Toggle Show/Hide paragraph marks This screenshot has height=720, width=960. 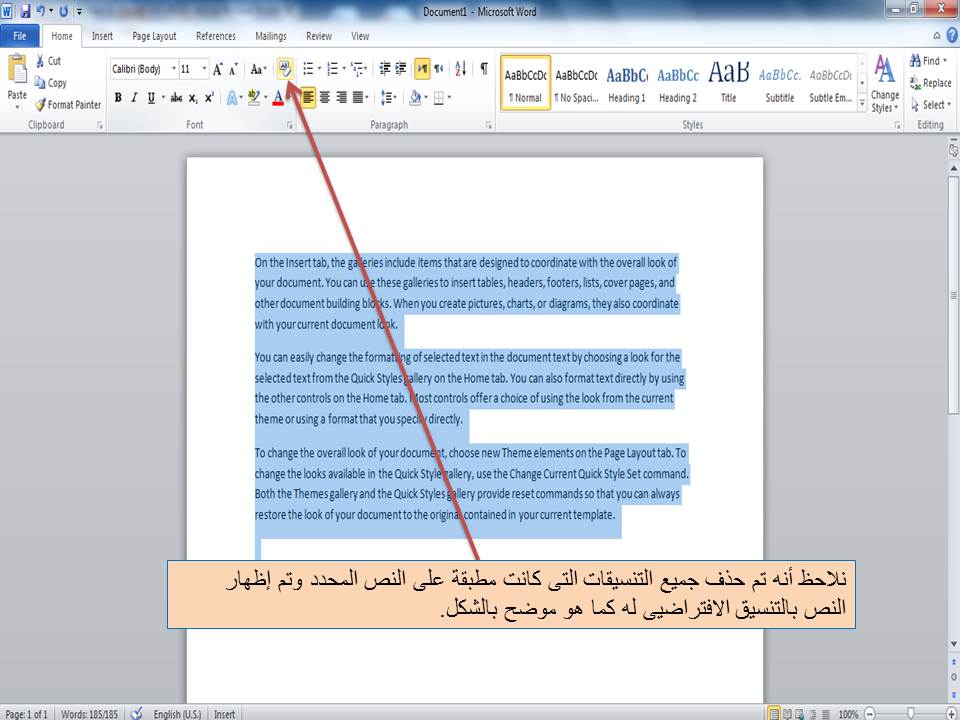[x=484, y=69]
